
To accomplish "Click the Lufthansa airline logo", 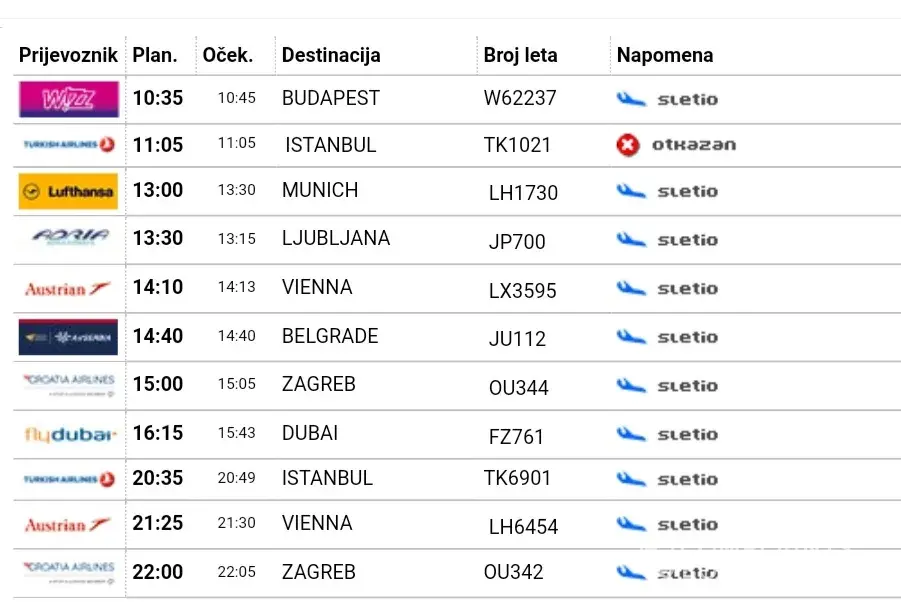I will (x=68, y=191).
